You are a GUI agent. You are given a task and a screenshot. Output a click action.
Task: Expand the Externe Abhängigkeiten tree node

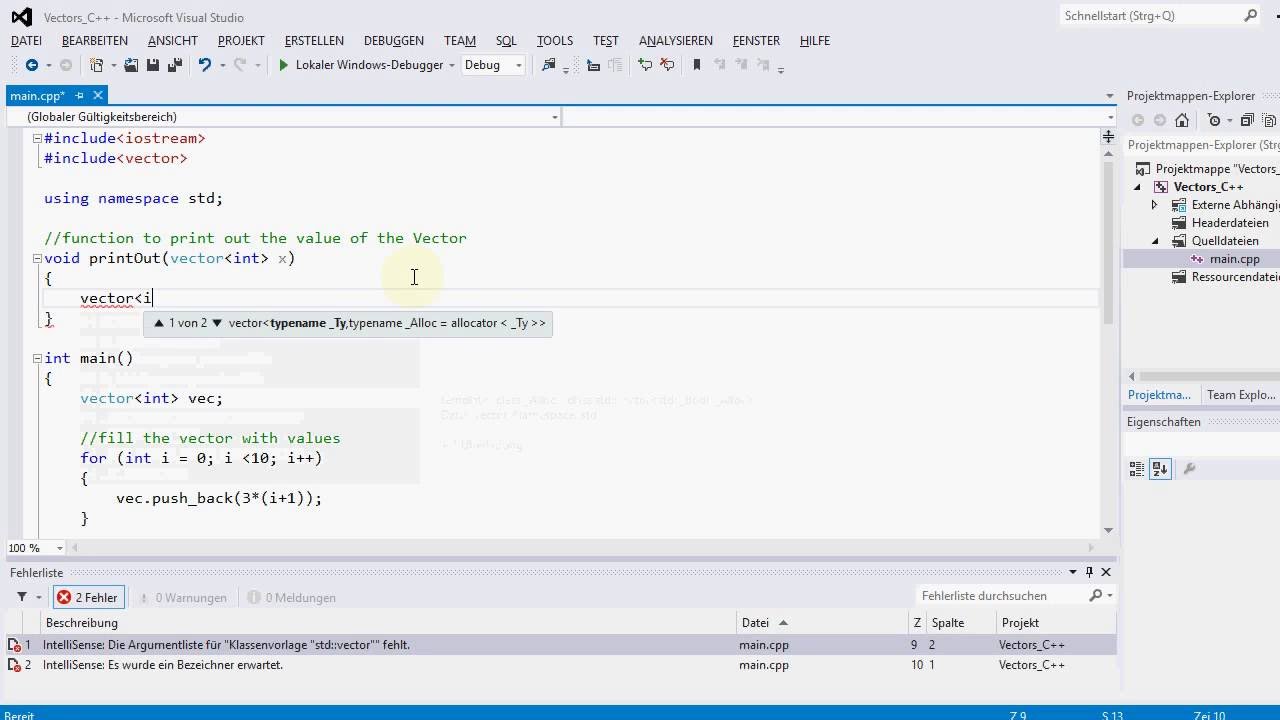tap(1154, 205)
